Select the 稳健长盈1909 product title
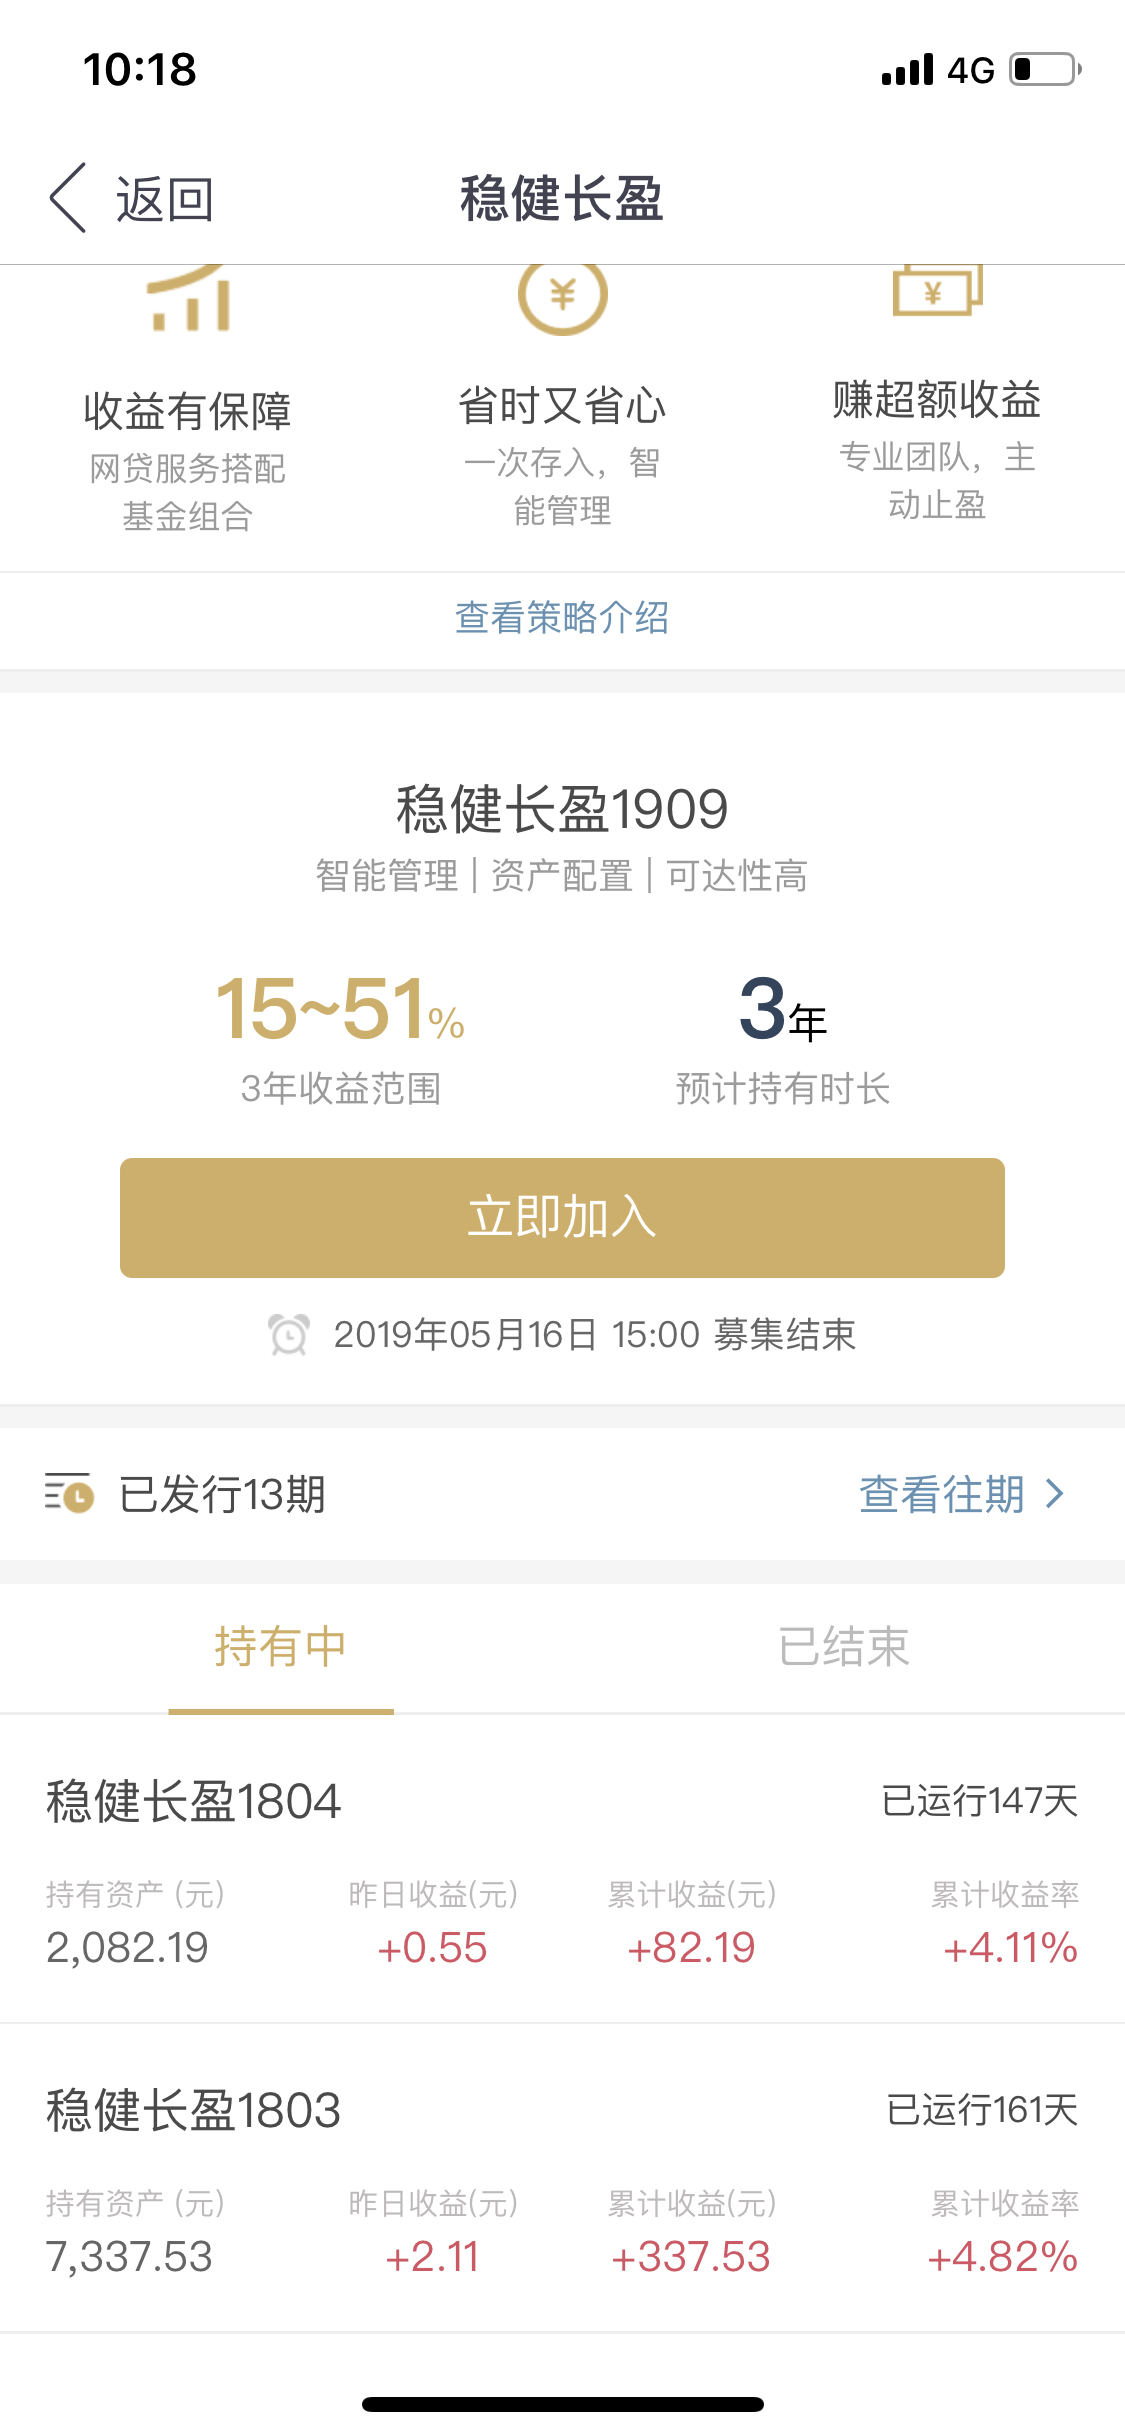Viewport: 1125px width, 2436px height. coord(562,808)
